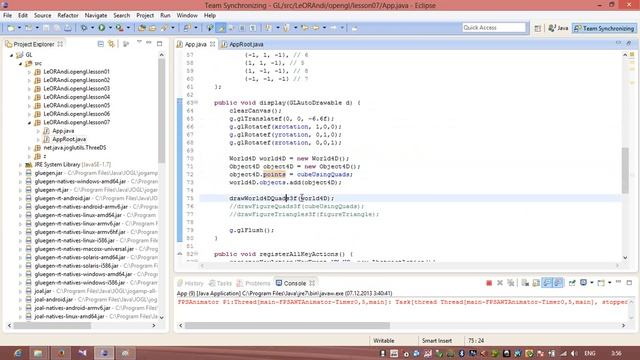Switch to Eclipse in the taskbar
Viewport: 640px width, 360px height.
click(x=104, y=353)
